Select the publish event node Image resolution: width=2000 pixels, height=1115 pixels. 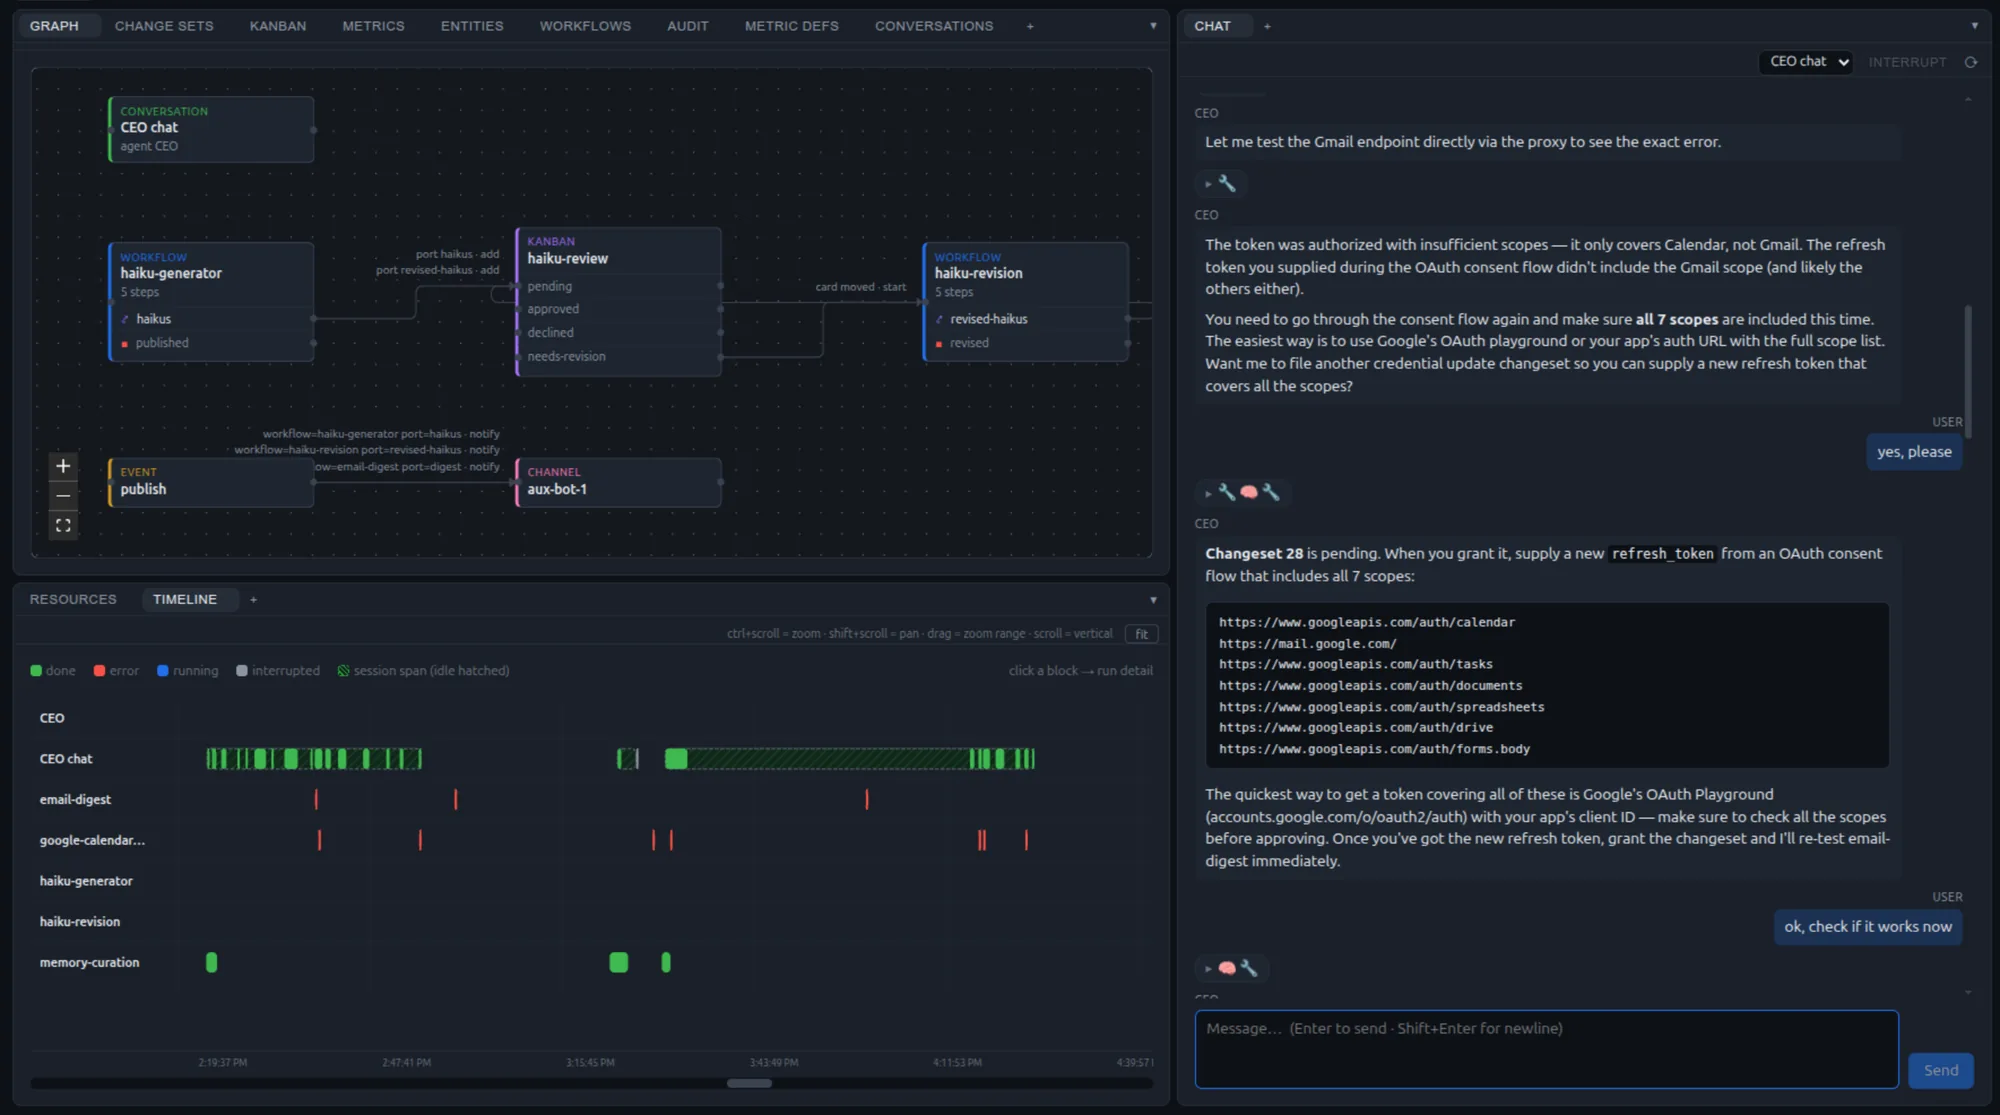click(x=211, y=482)
